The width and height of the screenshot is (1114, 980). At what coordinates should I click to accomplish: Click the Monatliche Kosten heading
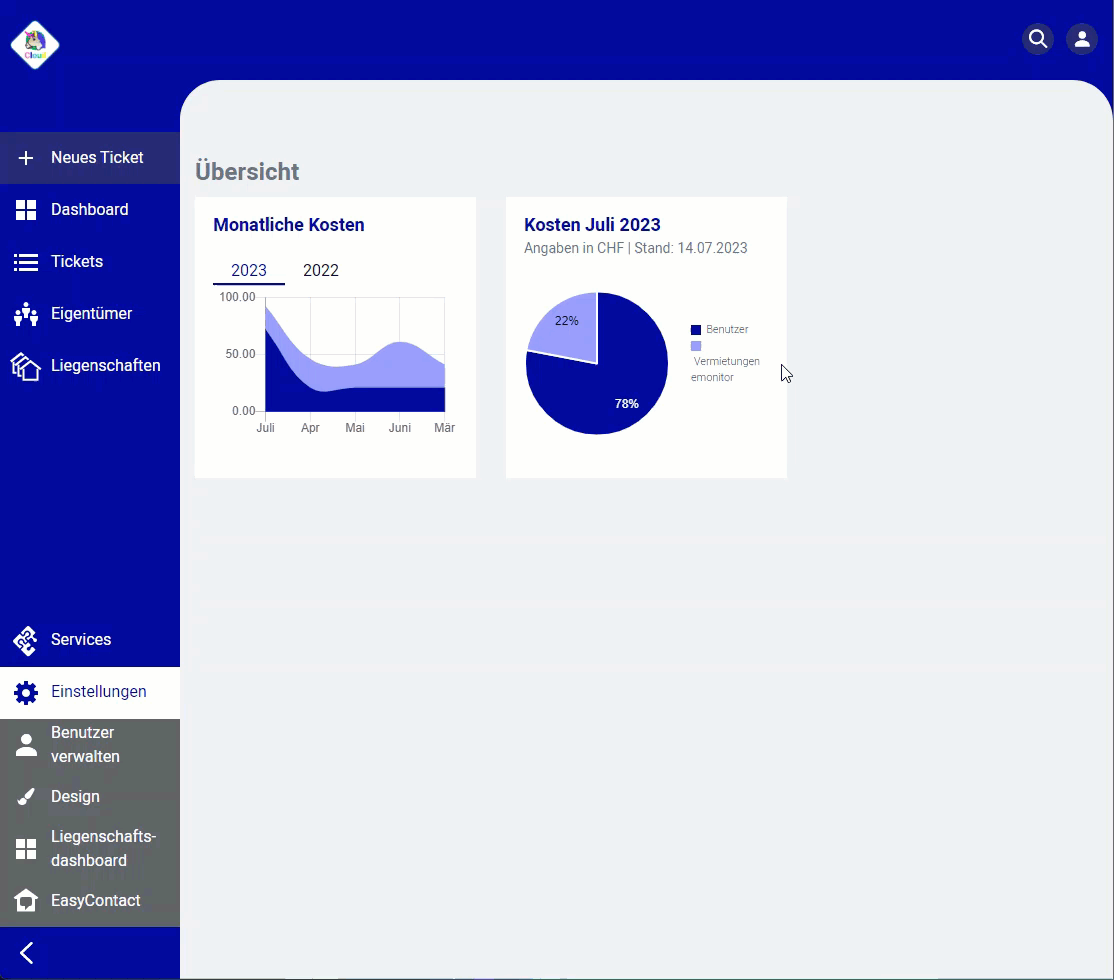tap(288, 225)
